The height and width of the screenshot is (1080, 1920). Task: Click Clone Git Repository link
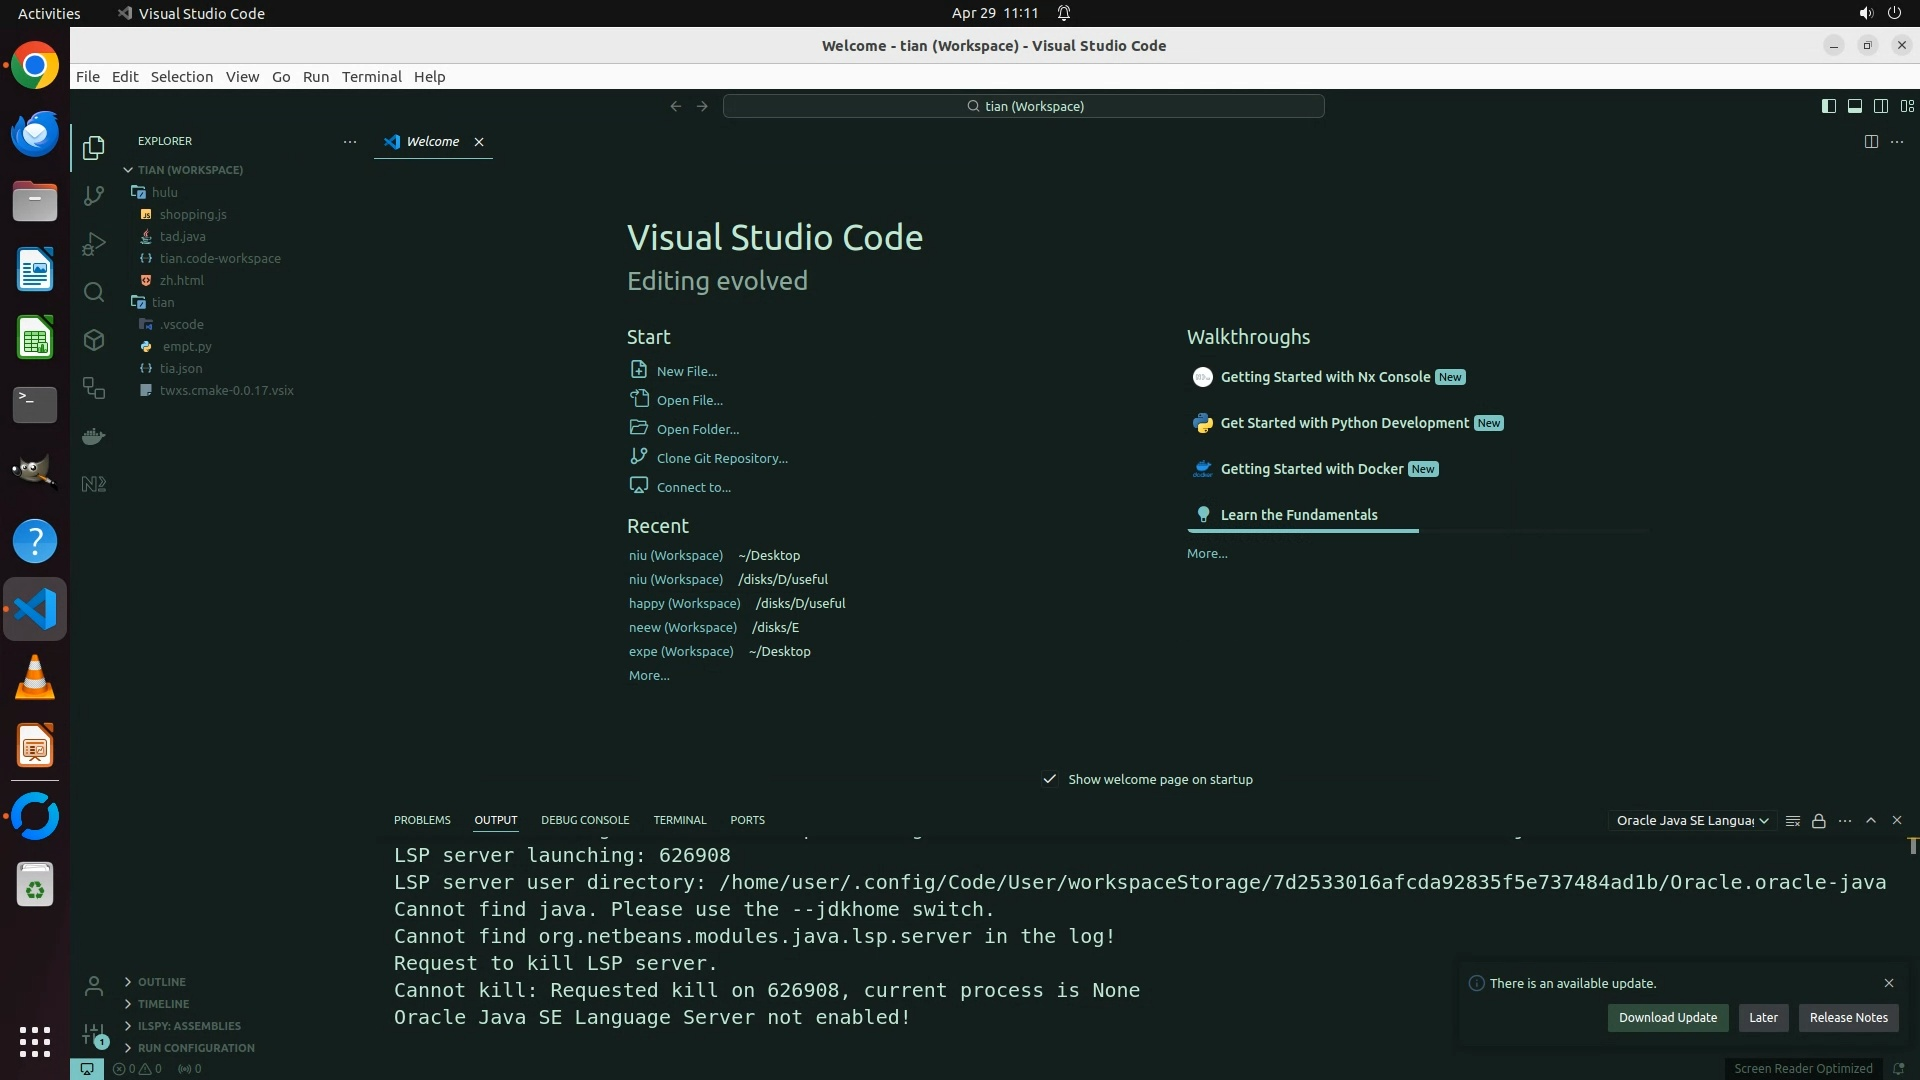click(722, 458)
